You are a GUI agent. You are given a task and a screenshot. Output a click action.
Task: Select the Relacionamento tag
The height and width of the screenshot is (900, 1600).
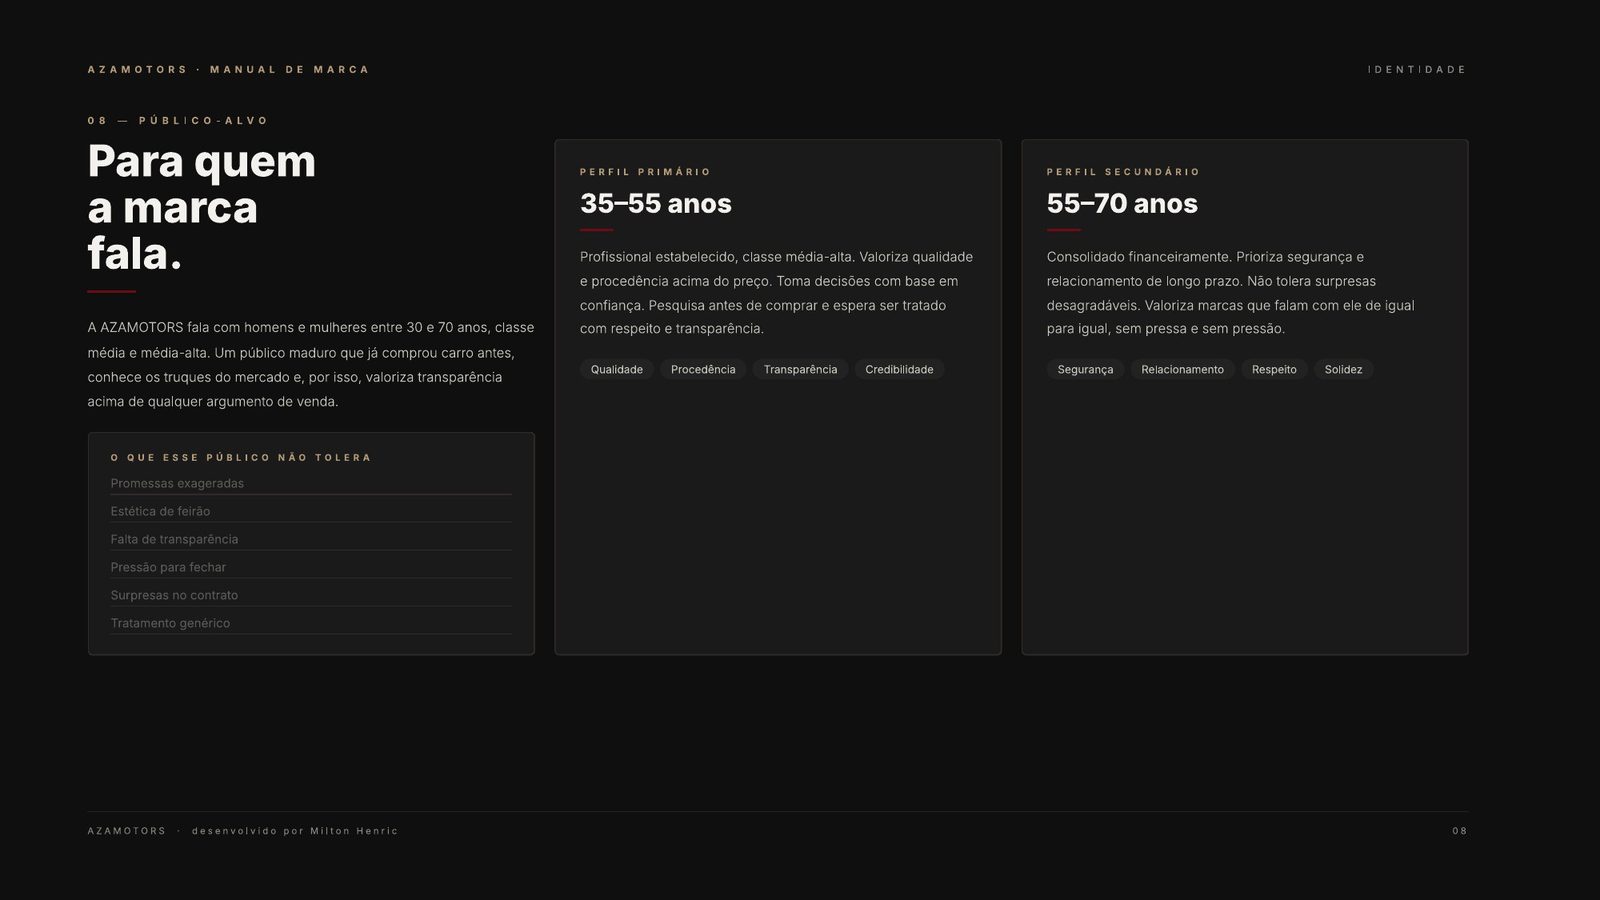[1182, 370]
